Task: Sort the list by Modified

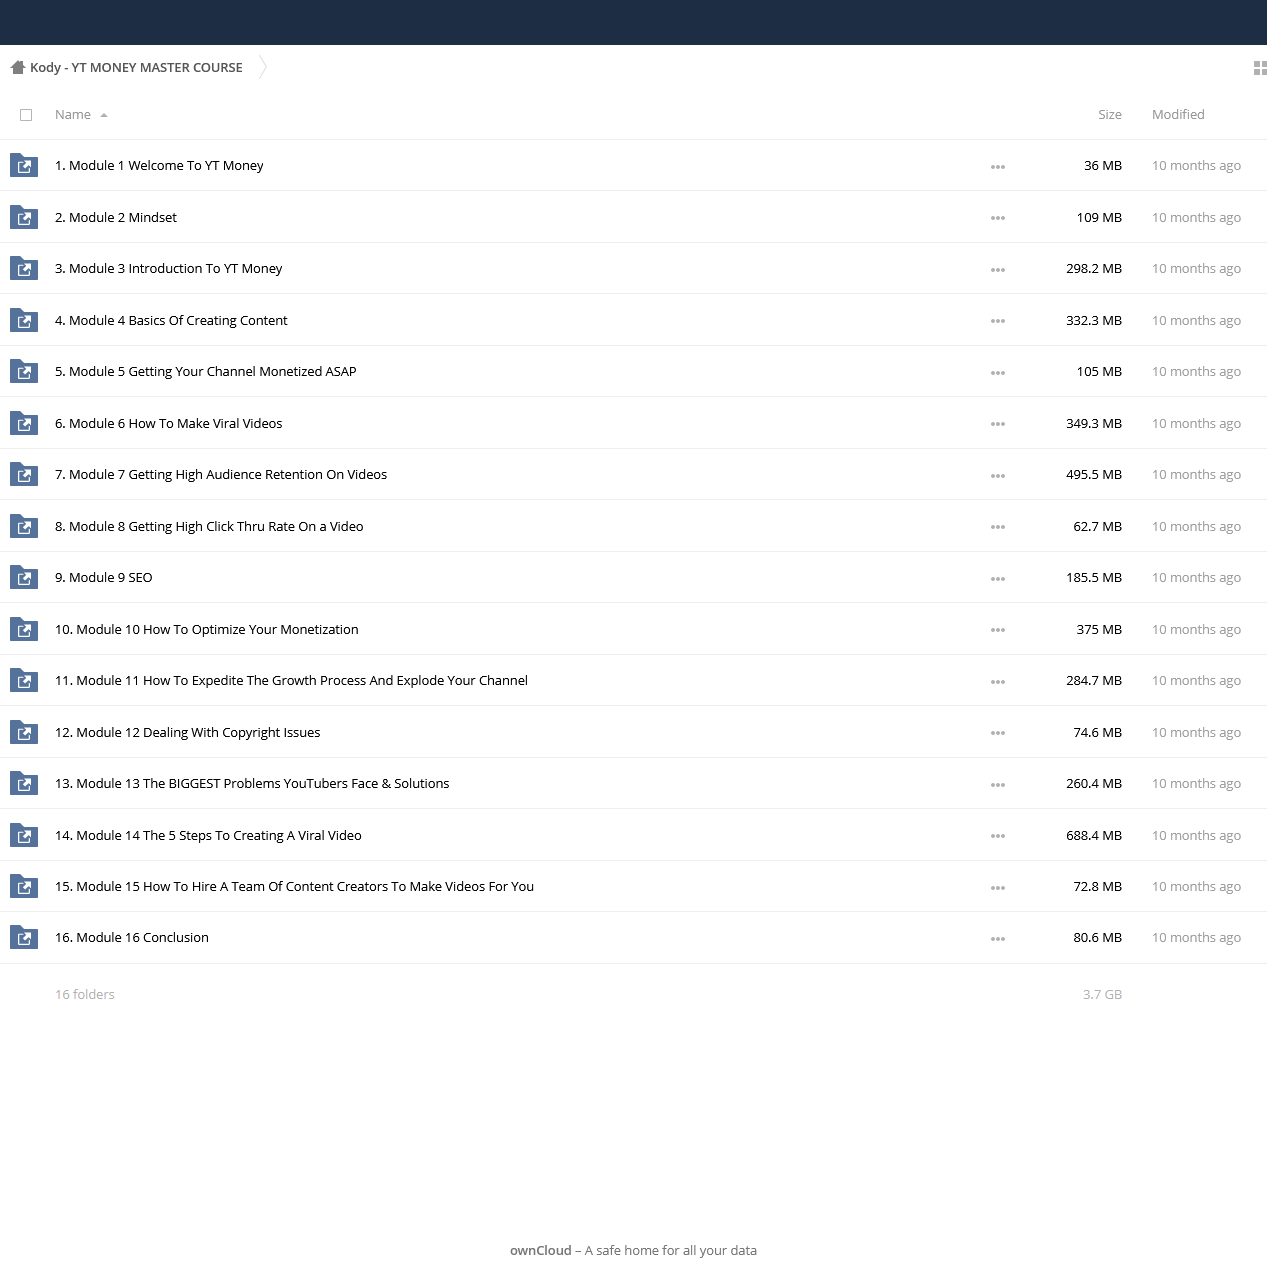Action: tap(1178, 115)
